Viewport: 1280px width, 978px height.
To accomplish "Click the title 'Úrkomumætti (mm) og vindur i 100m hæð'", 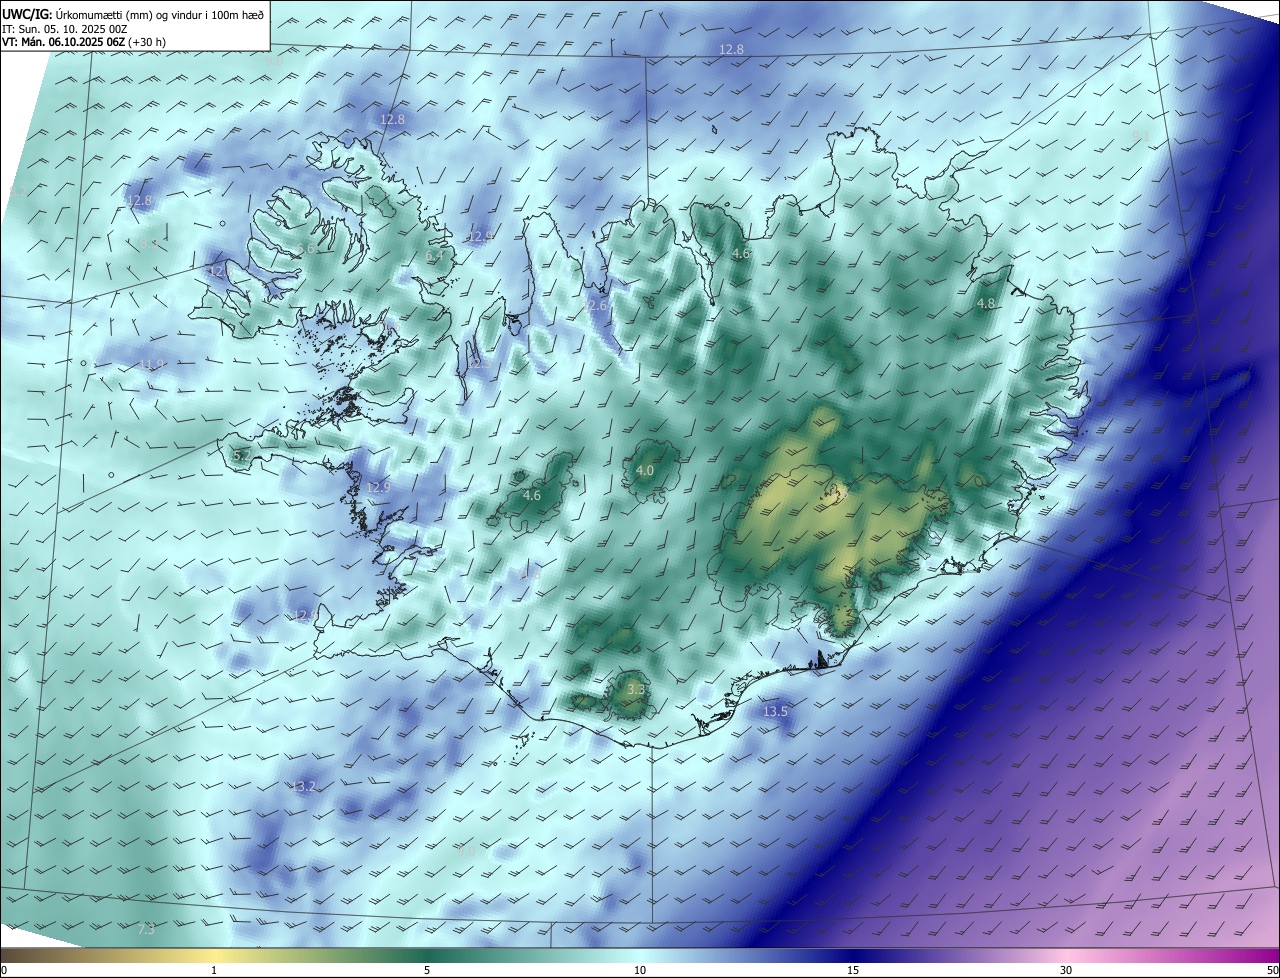I will click(x=159, y=14).
